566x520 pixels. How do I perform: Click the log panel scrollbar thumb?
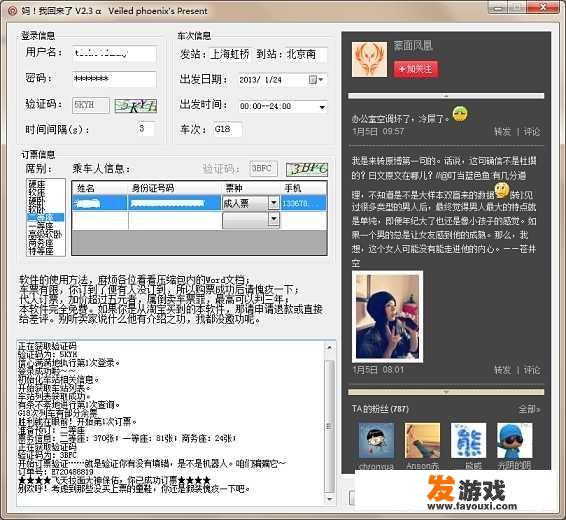329,426
